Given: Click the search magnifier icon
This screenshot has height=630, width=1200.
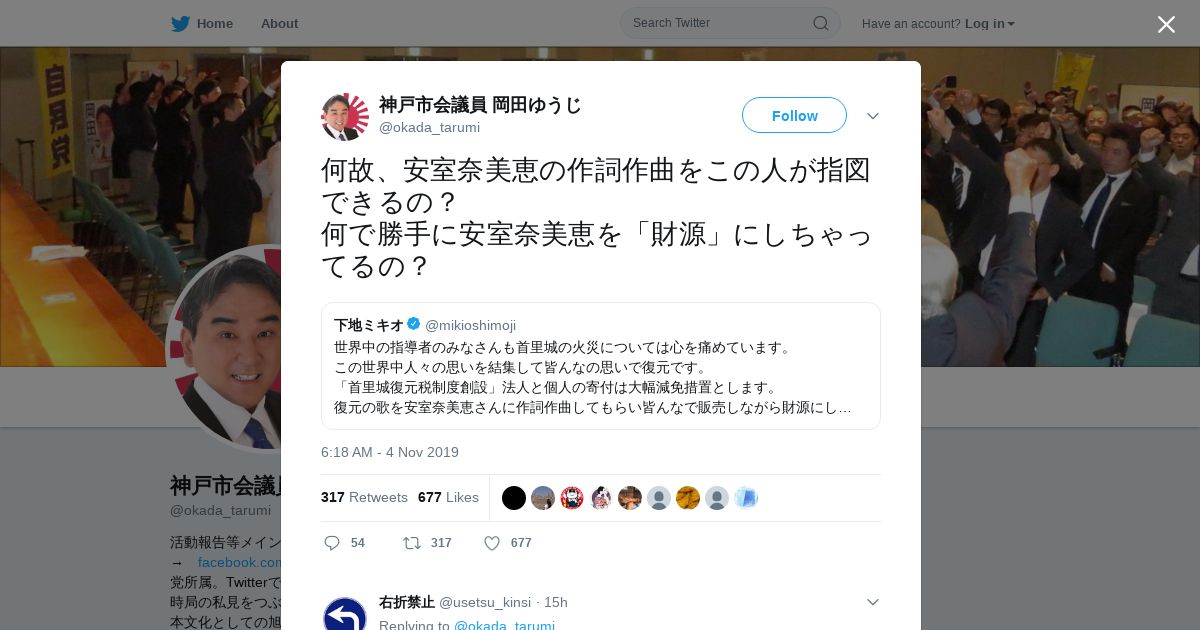Looking at the screenshot, I should click(820, 23).
